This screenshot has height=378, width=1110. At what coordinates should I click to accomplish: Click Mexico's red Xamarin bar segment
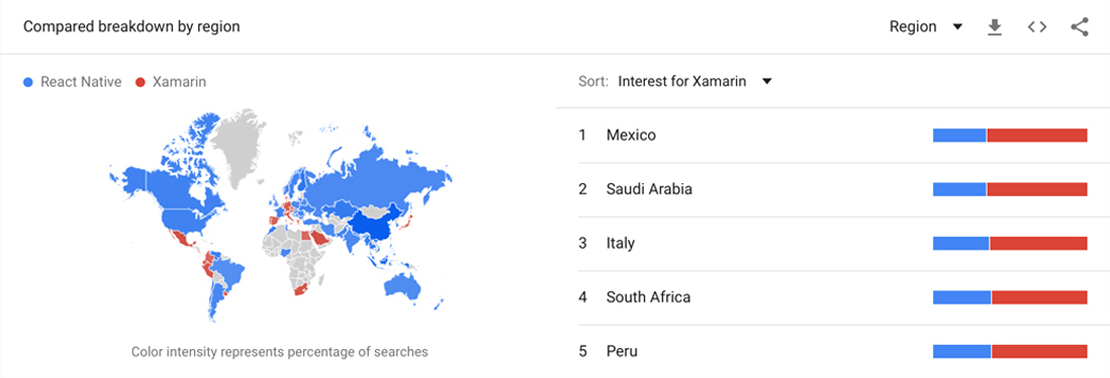(x=1037, y=135)
